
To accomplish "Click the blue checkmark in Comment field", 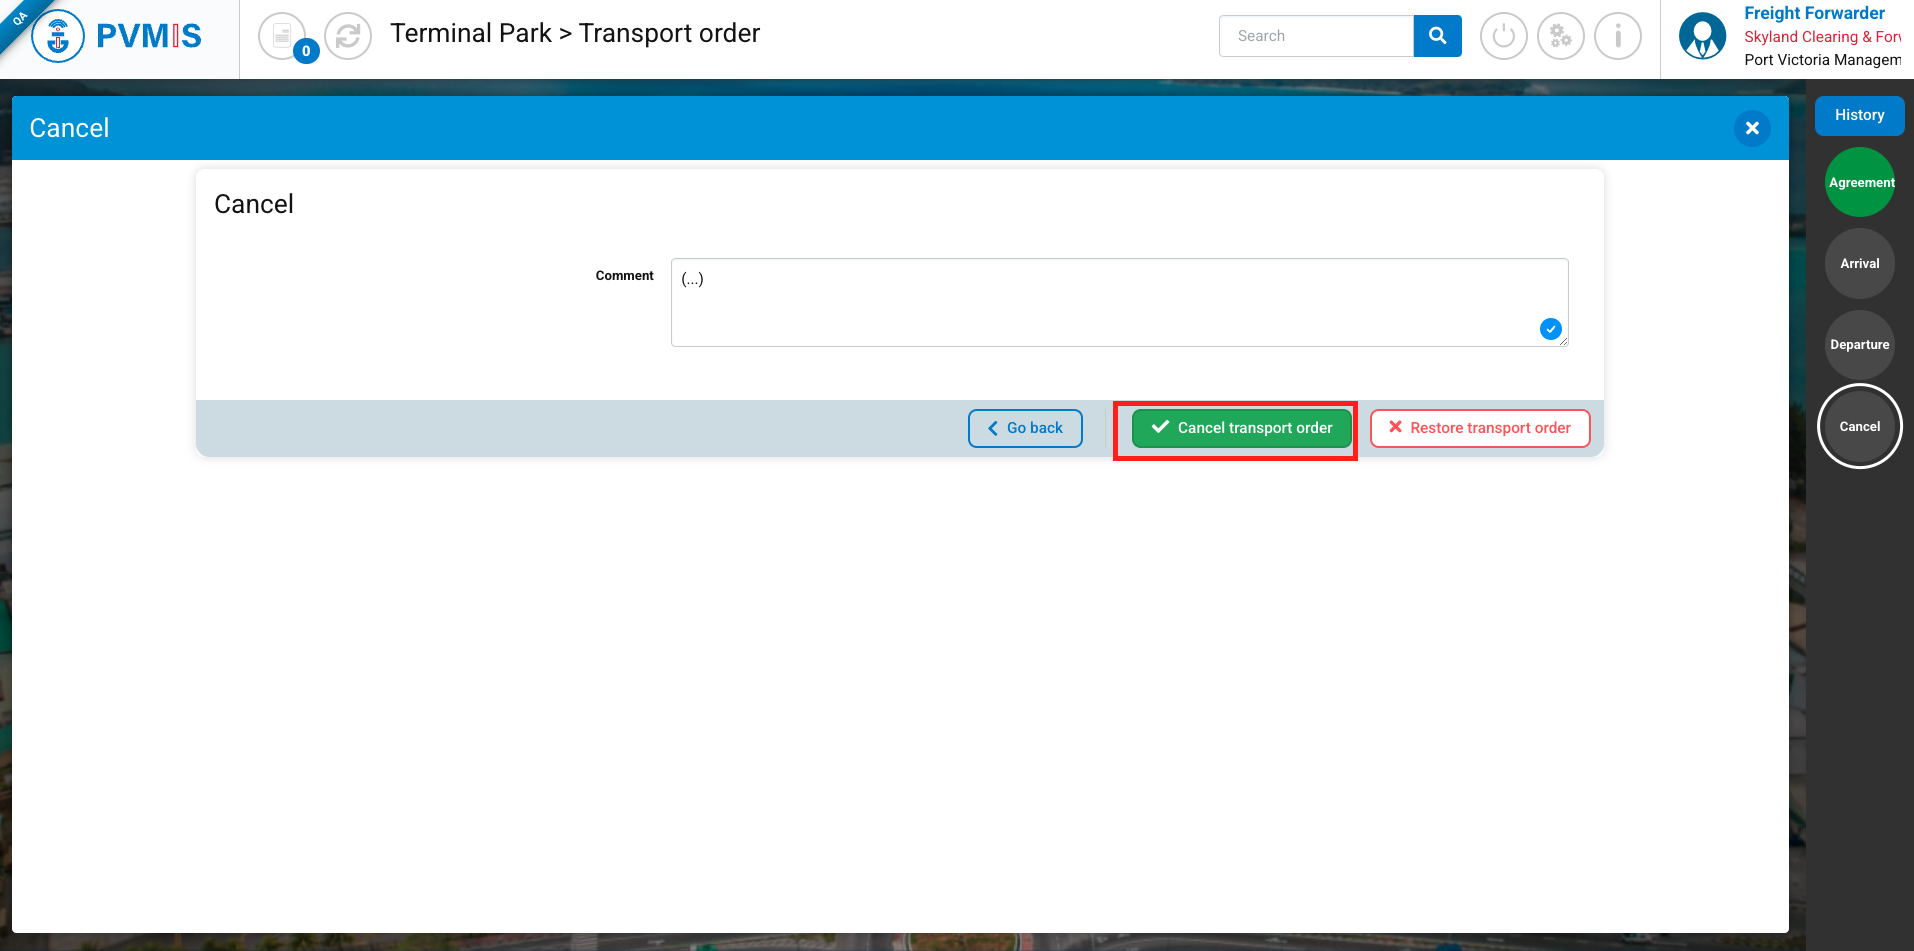I will (x=1550, y=329).
